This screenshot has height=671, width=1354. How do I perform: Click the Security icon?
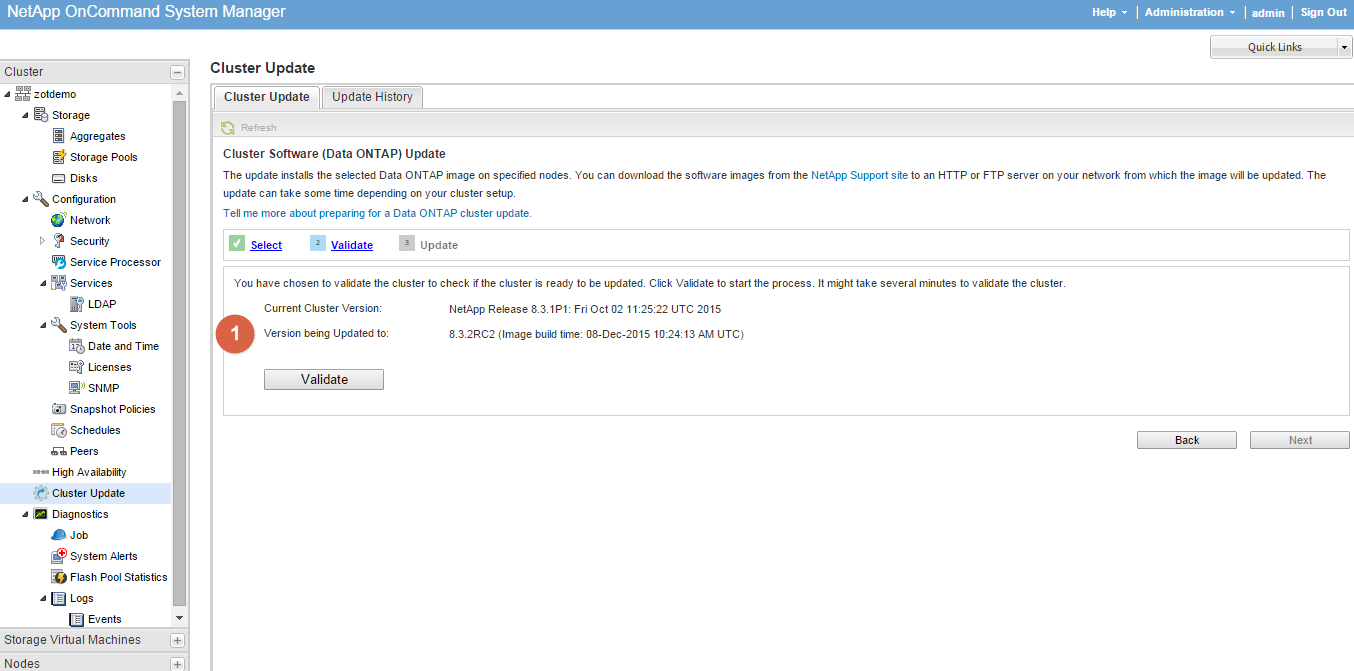click(x=59, y=241)
